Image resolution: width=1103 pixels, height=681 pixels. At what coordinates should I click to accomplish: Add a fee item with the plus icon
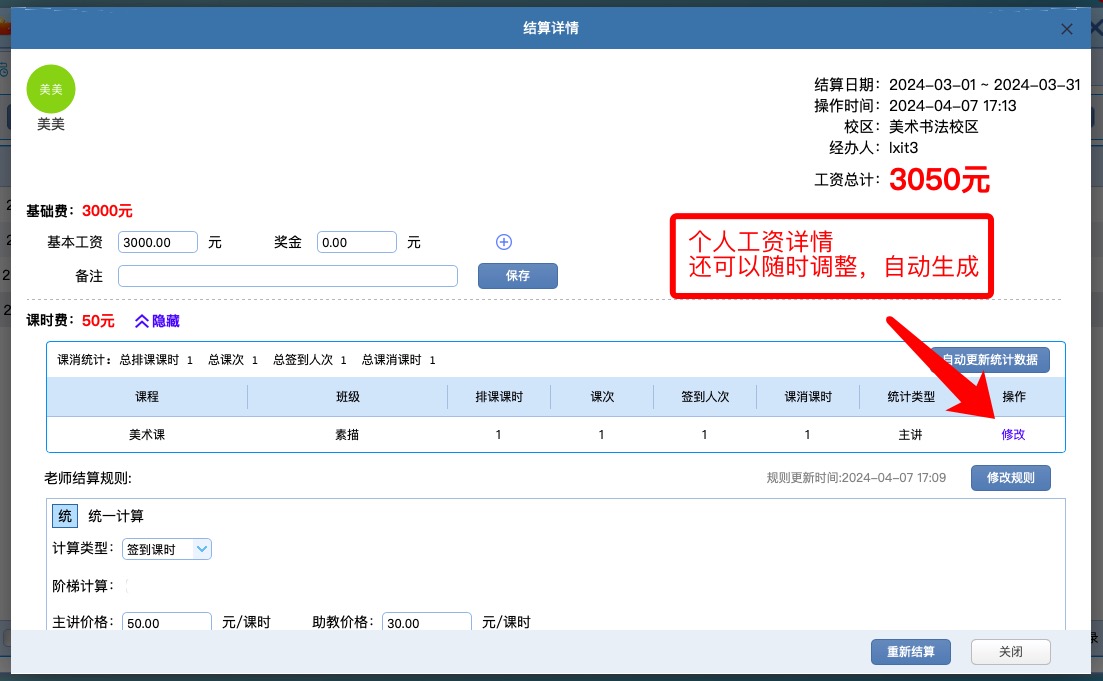click(x=504, y=242)
